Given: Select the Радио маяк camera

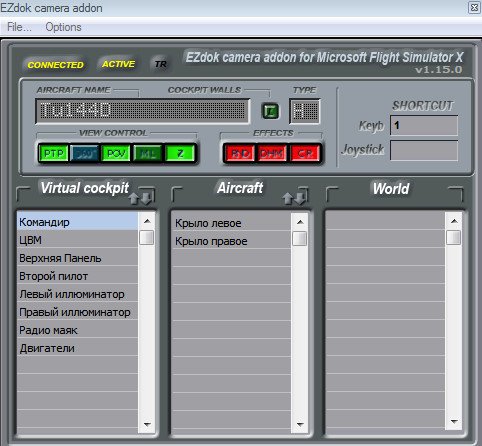Looking at the screenshot, I should point(77,330).
